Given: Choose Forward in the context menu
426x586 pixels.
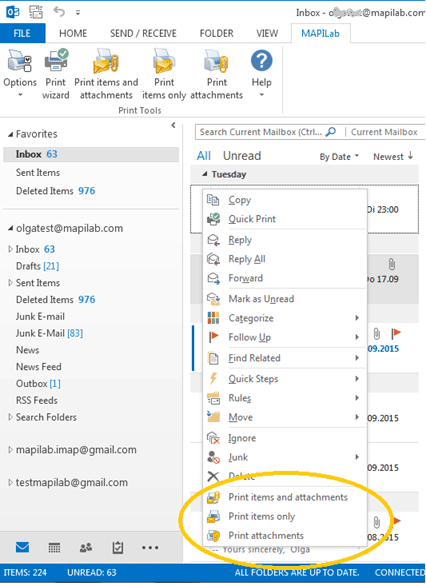Looking at the screenshot, I should [285, 278].
